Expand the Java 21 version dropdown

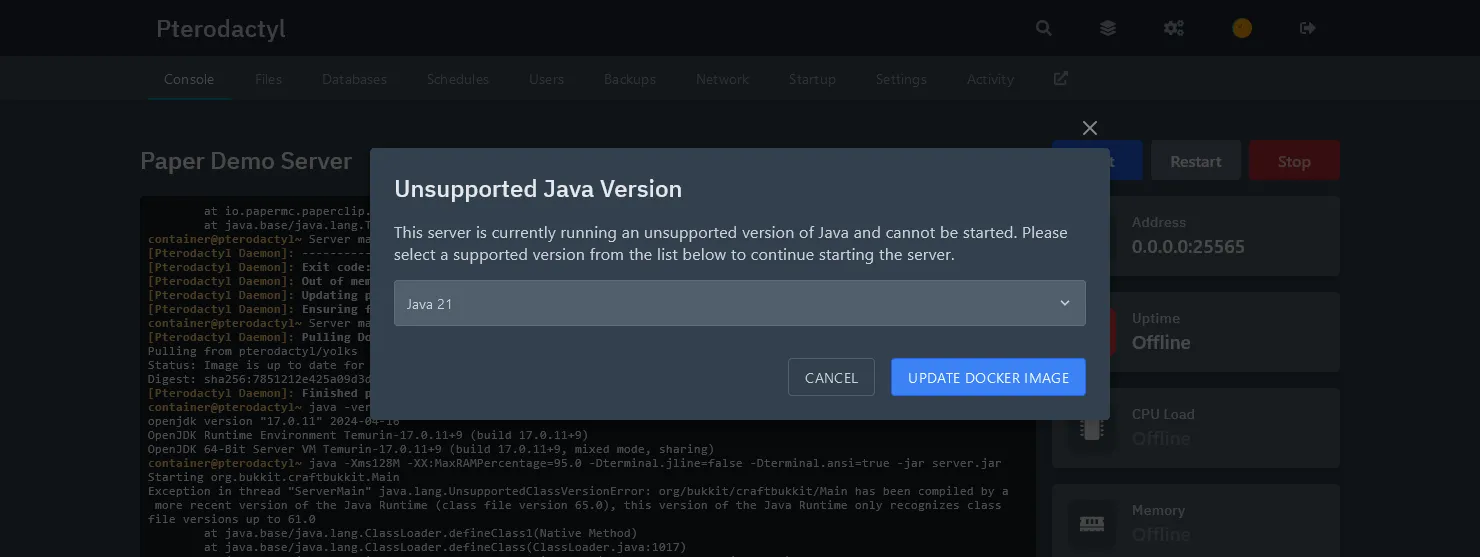click(x=739, y=303)
